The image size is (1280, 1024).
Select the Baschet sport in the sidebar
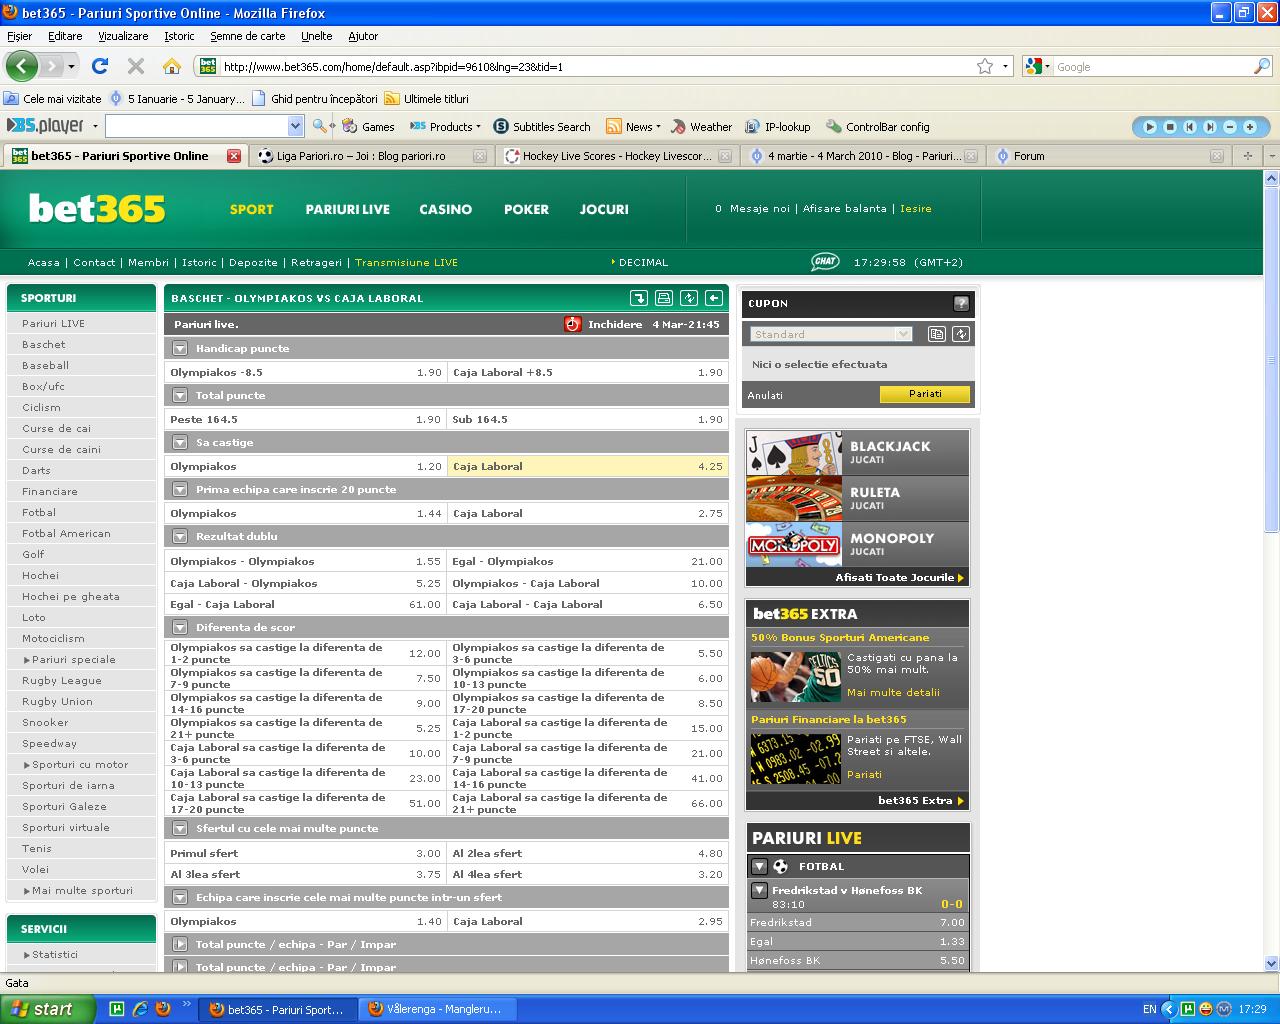click(x=44, y=344)
